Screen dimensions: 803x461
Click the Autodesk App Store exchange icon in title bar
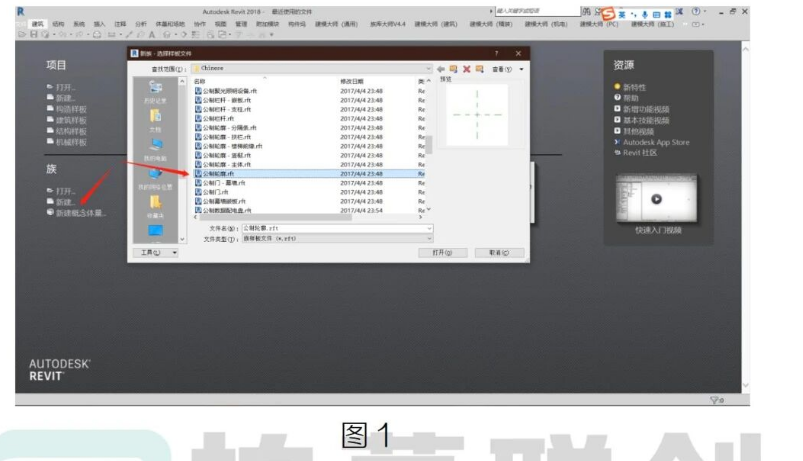point(679,11)
